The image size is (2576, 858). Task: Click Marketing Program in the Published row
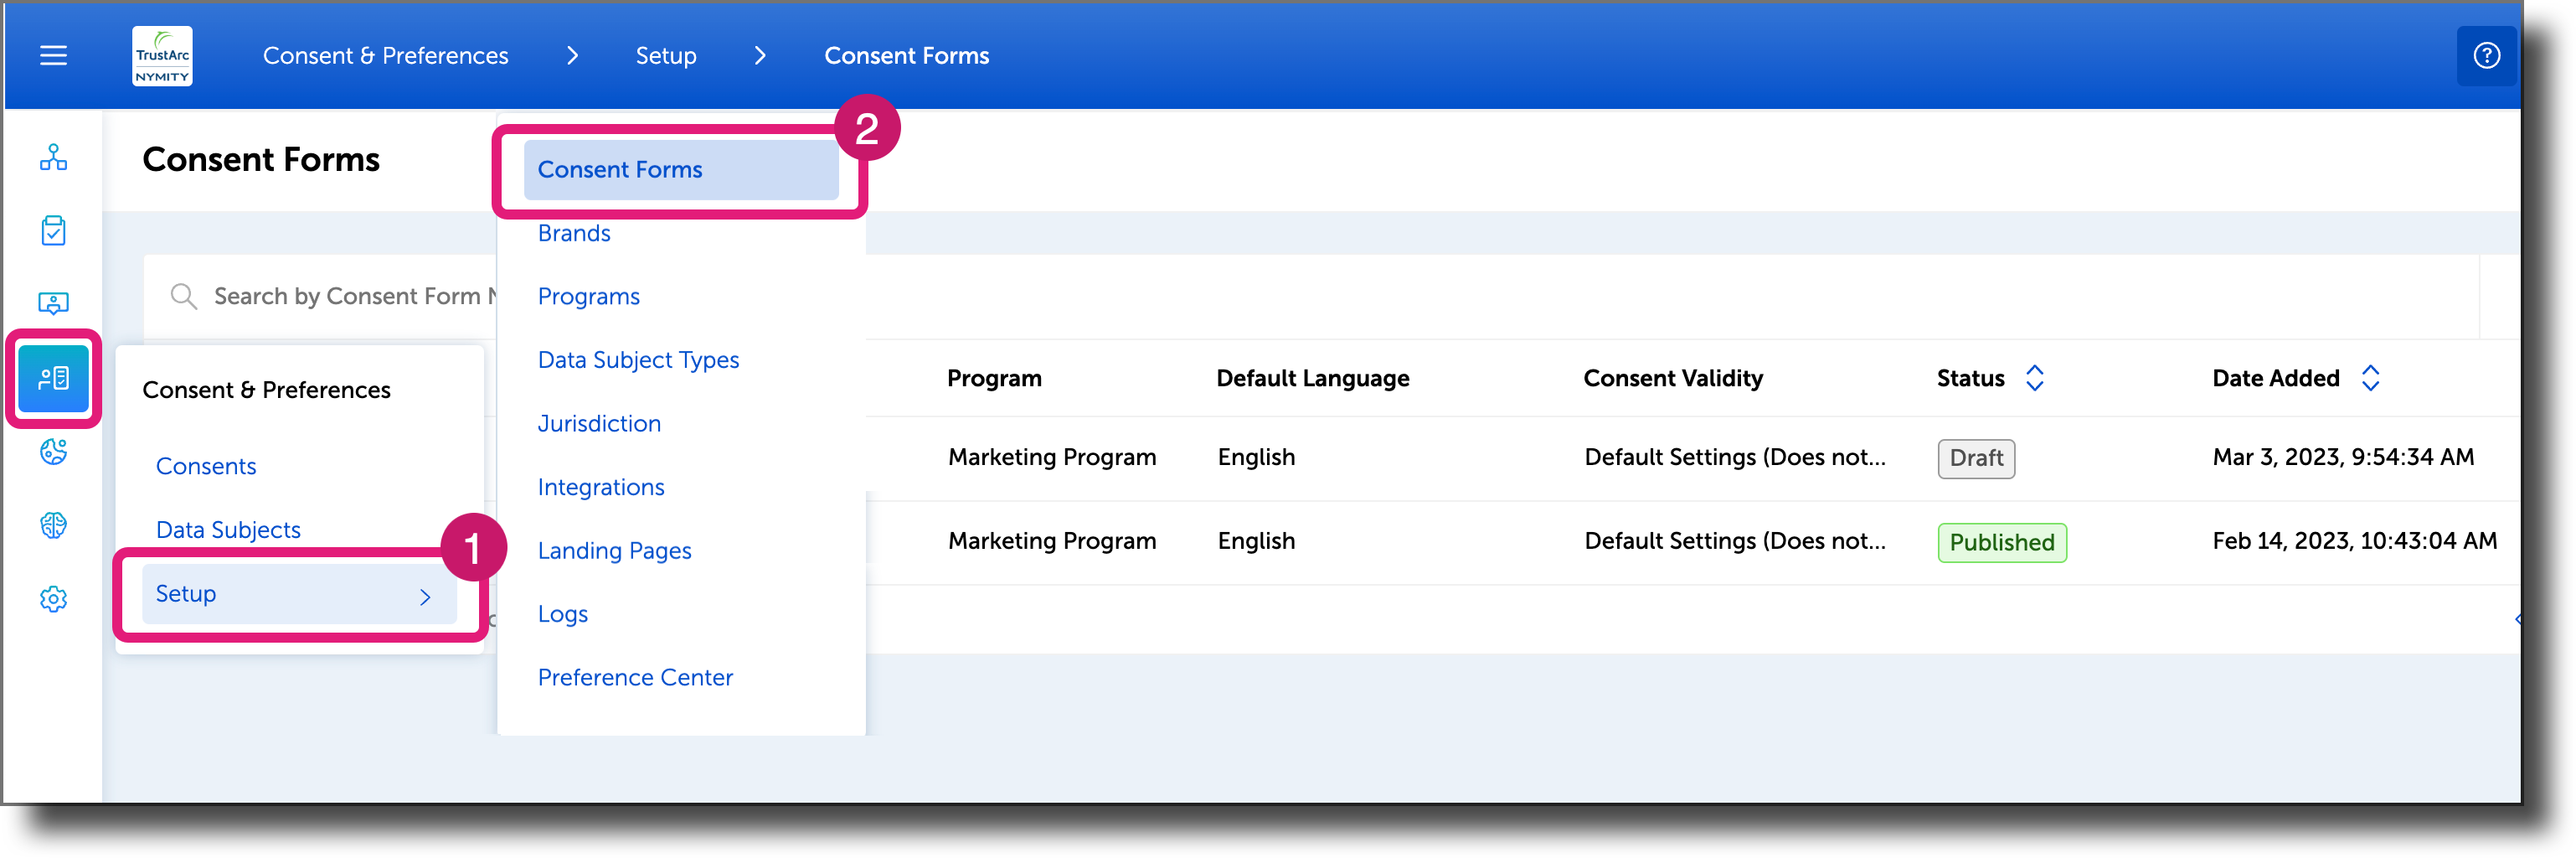(1052, 541)
